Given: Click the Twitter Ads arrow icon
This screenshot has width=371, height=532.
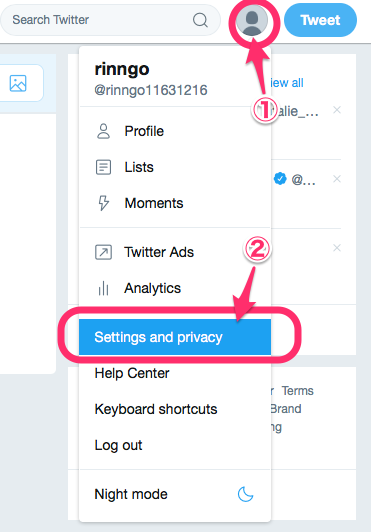Looking at the screenshot, I should (x=104, y=252).
